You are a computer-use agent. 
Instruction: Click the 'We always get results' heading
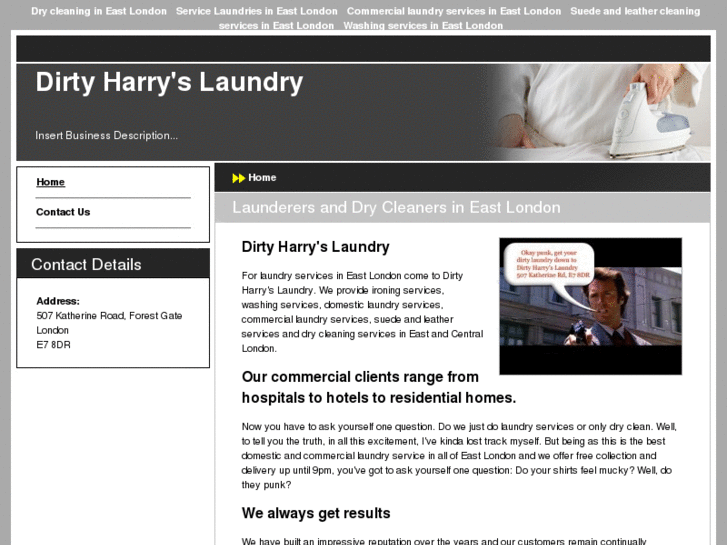click(316, 513)
